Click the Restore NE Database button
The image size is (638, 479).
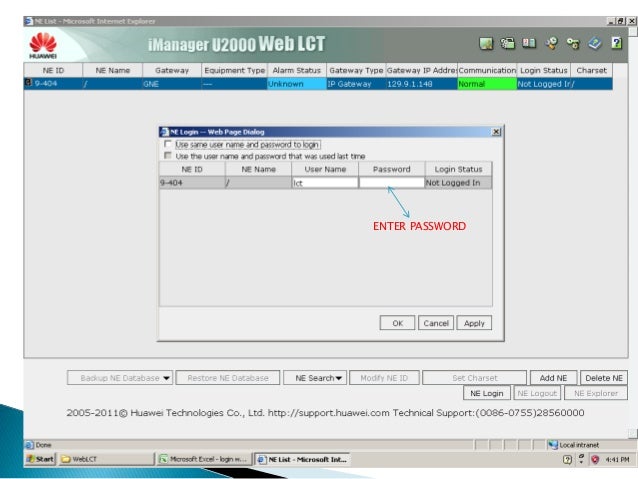(x=228, y=378)
